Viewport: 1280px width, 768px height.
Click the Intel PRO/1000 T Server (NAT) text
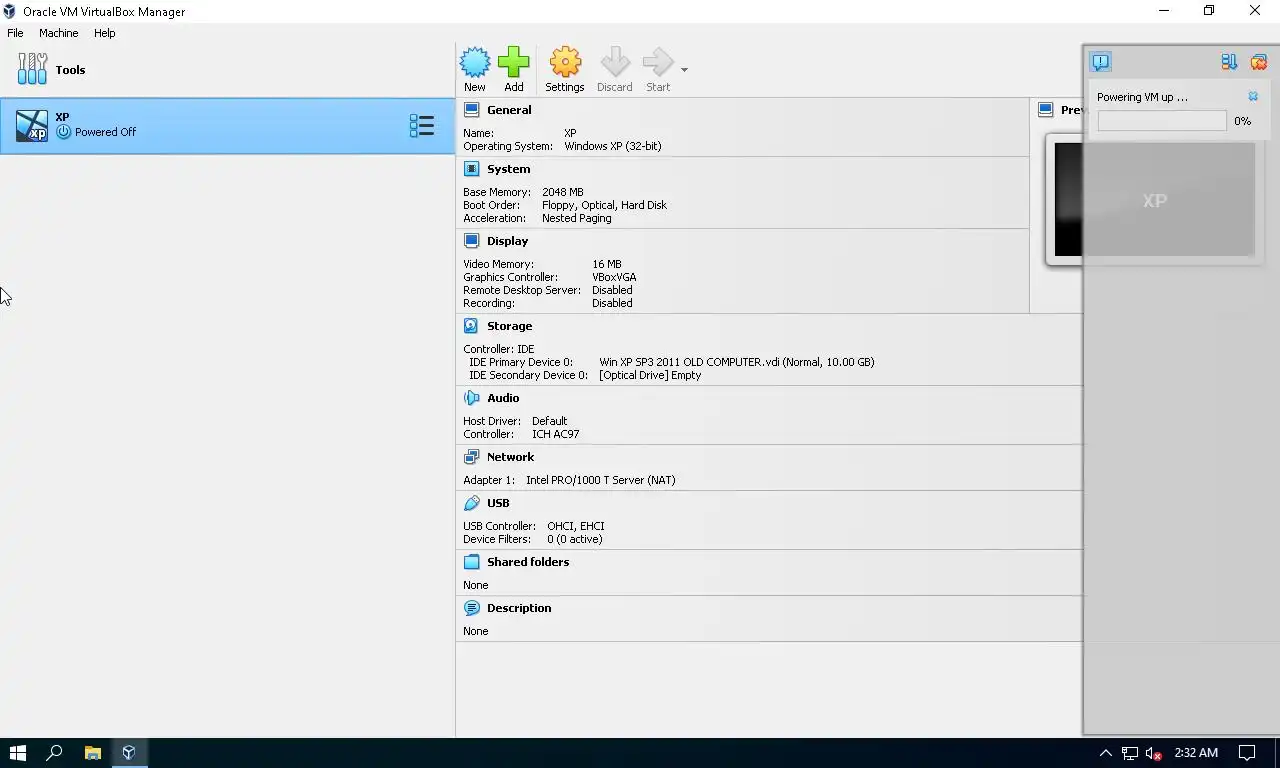coord(600,480)
